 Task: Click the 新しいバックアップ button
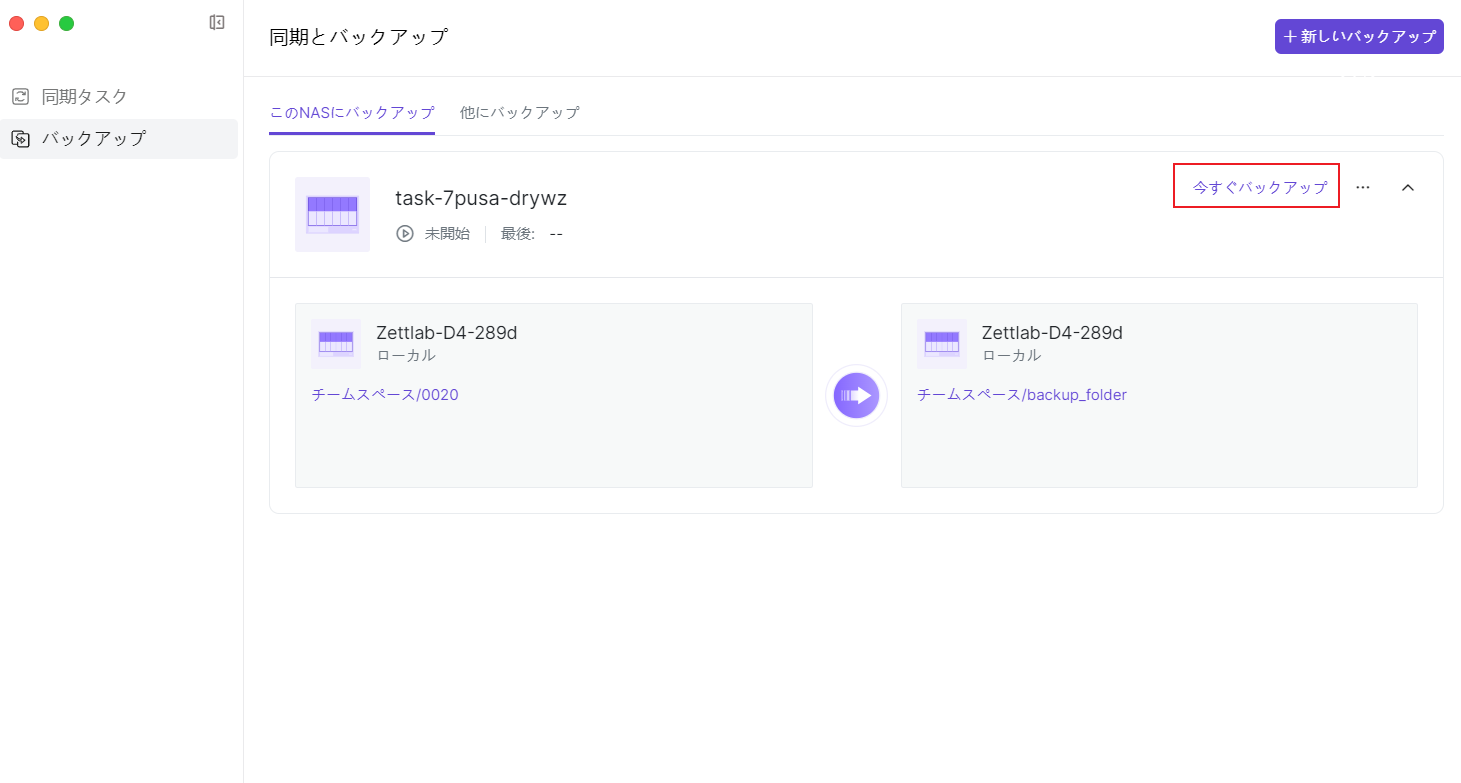click(1359, 36)
